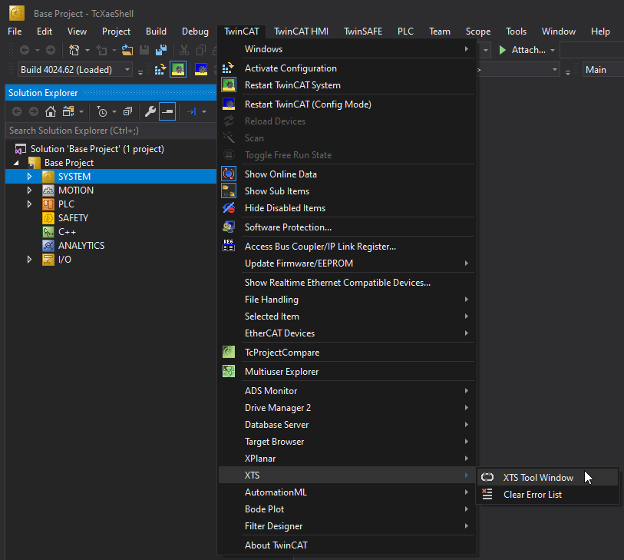The height and width of the screenshot is (560, 624).
Task: Click the Search Solution Explorer field
Action: 111,131
